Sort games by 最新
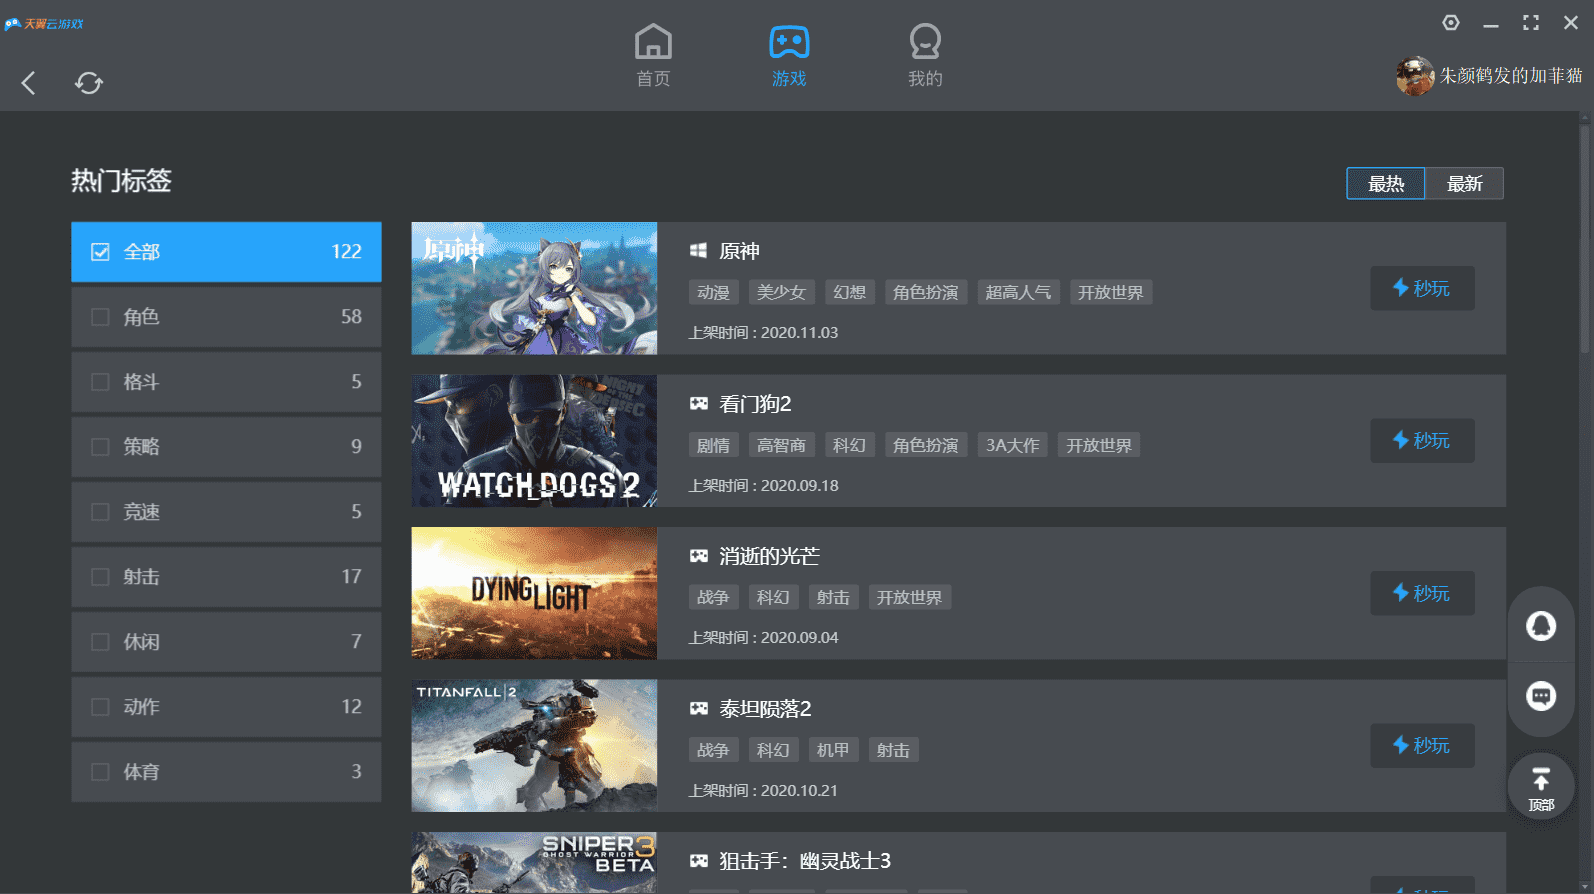The height and width of the screenshot is (894, 1594). tap(1464, 184)
